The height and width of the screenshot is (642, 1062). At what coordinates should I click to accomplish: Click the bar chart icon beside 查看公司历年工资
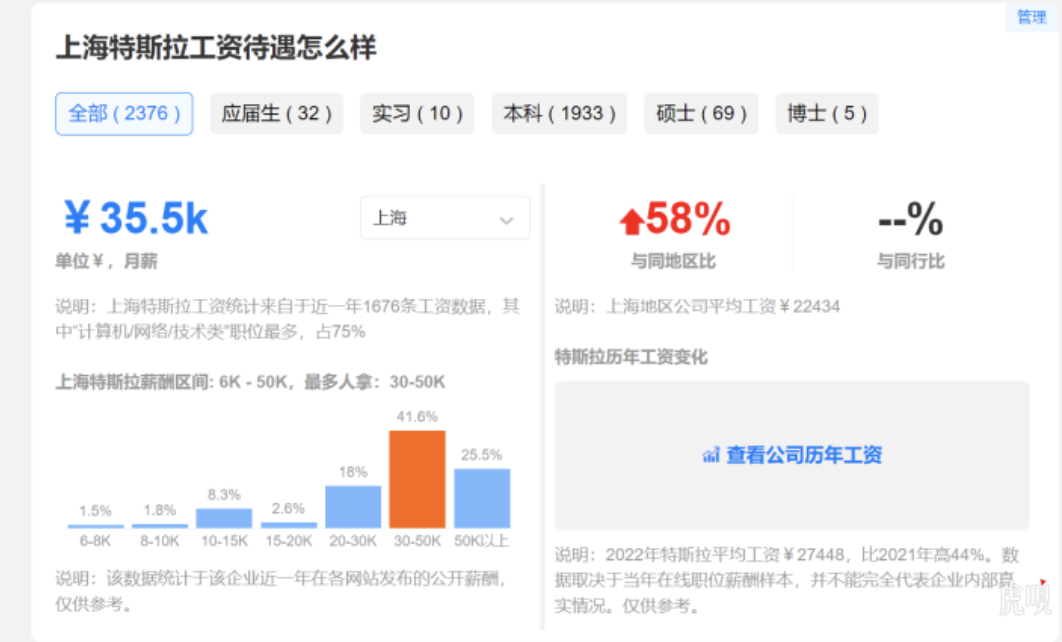711,456
